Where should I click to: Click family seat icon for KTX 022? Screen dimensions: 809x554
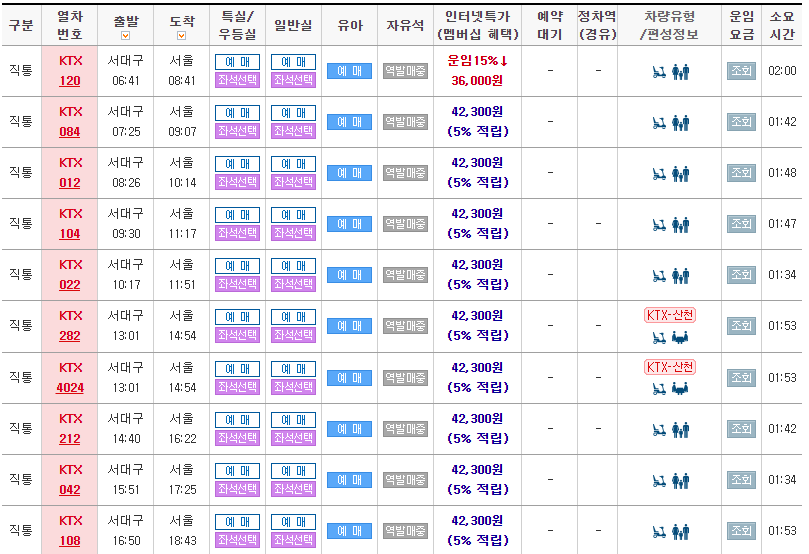pyautogui.click(x=681, y=276)
